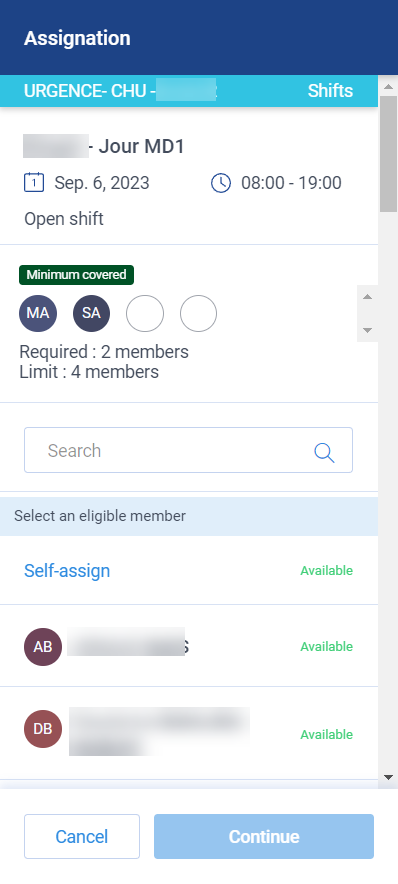Click the first empty member slot circle

pyautogui.click(x=145, y=313)
